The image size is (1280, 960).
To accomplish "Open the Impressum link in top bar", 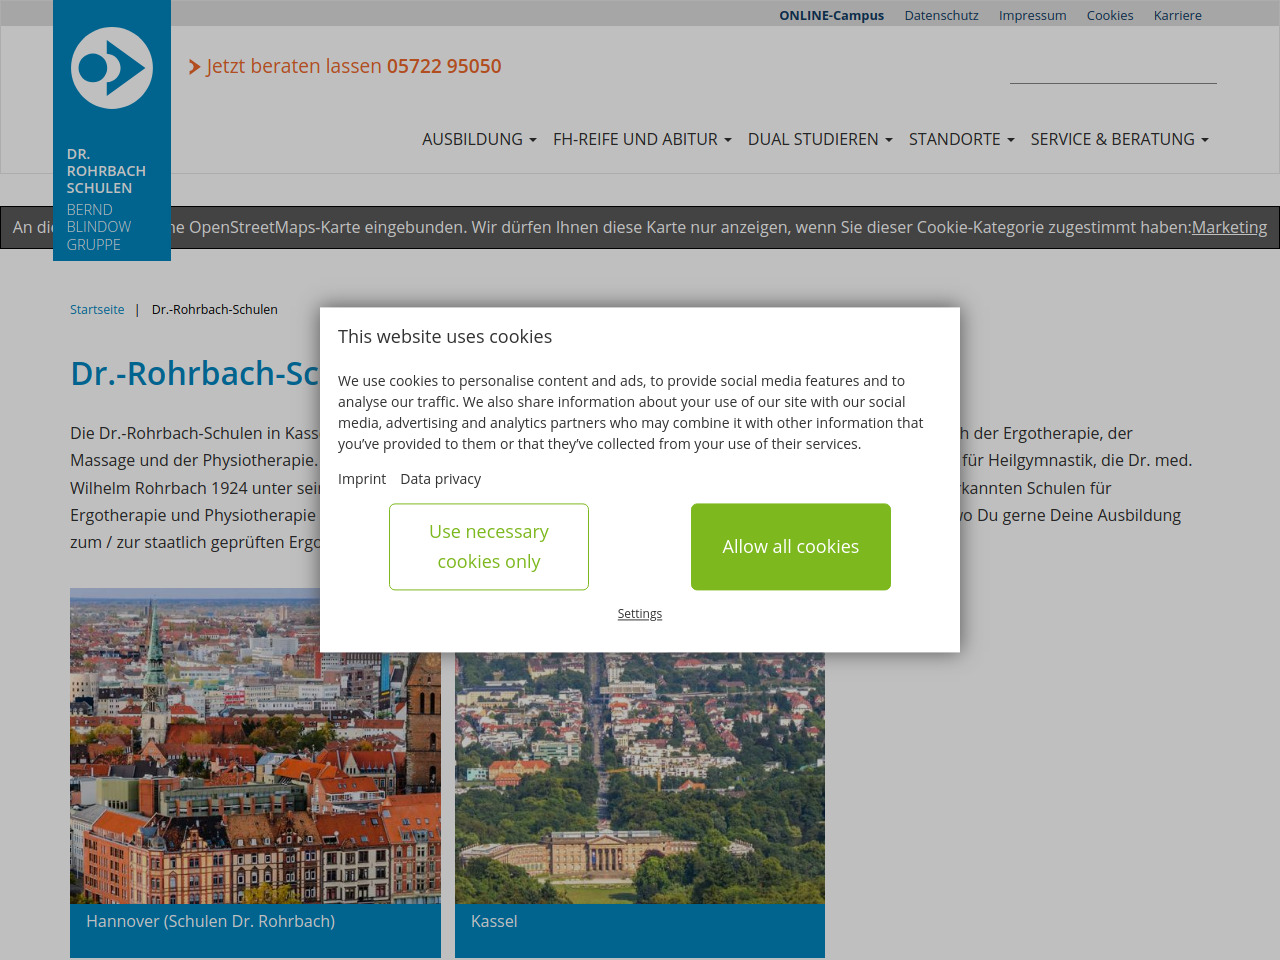I will click(x=1032, y=15).
